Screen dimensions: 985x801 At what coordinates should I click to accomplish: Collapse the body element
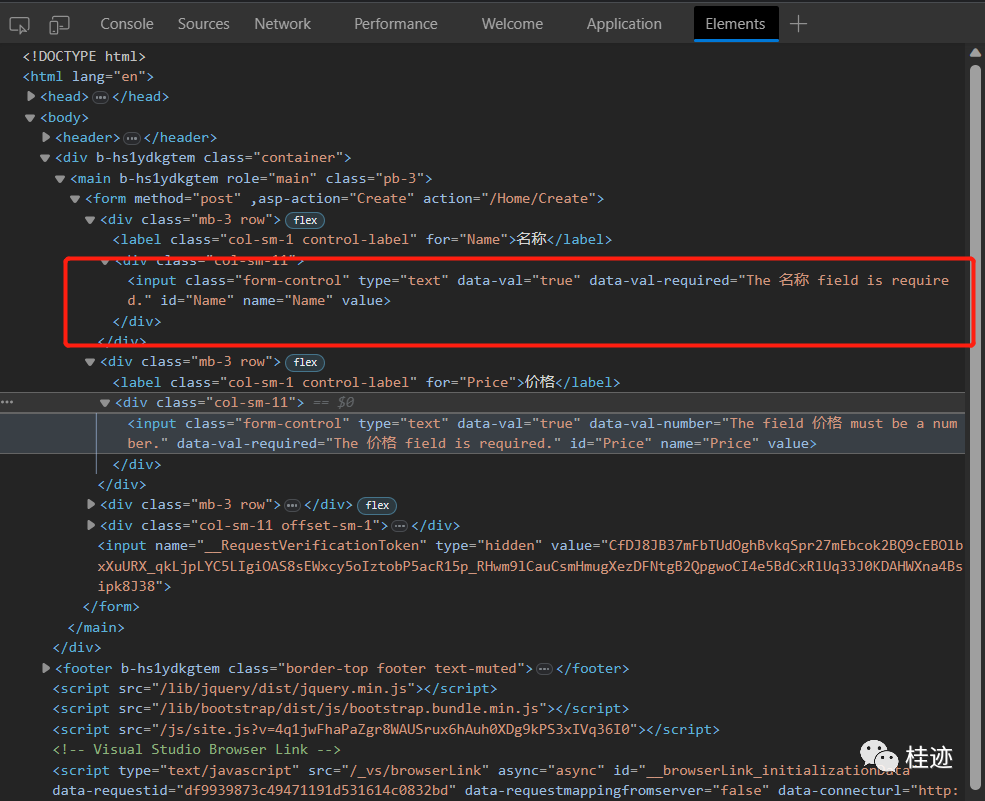click(x=30, y=117)
